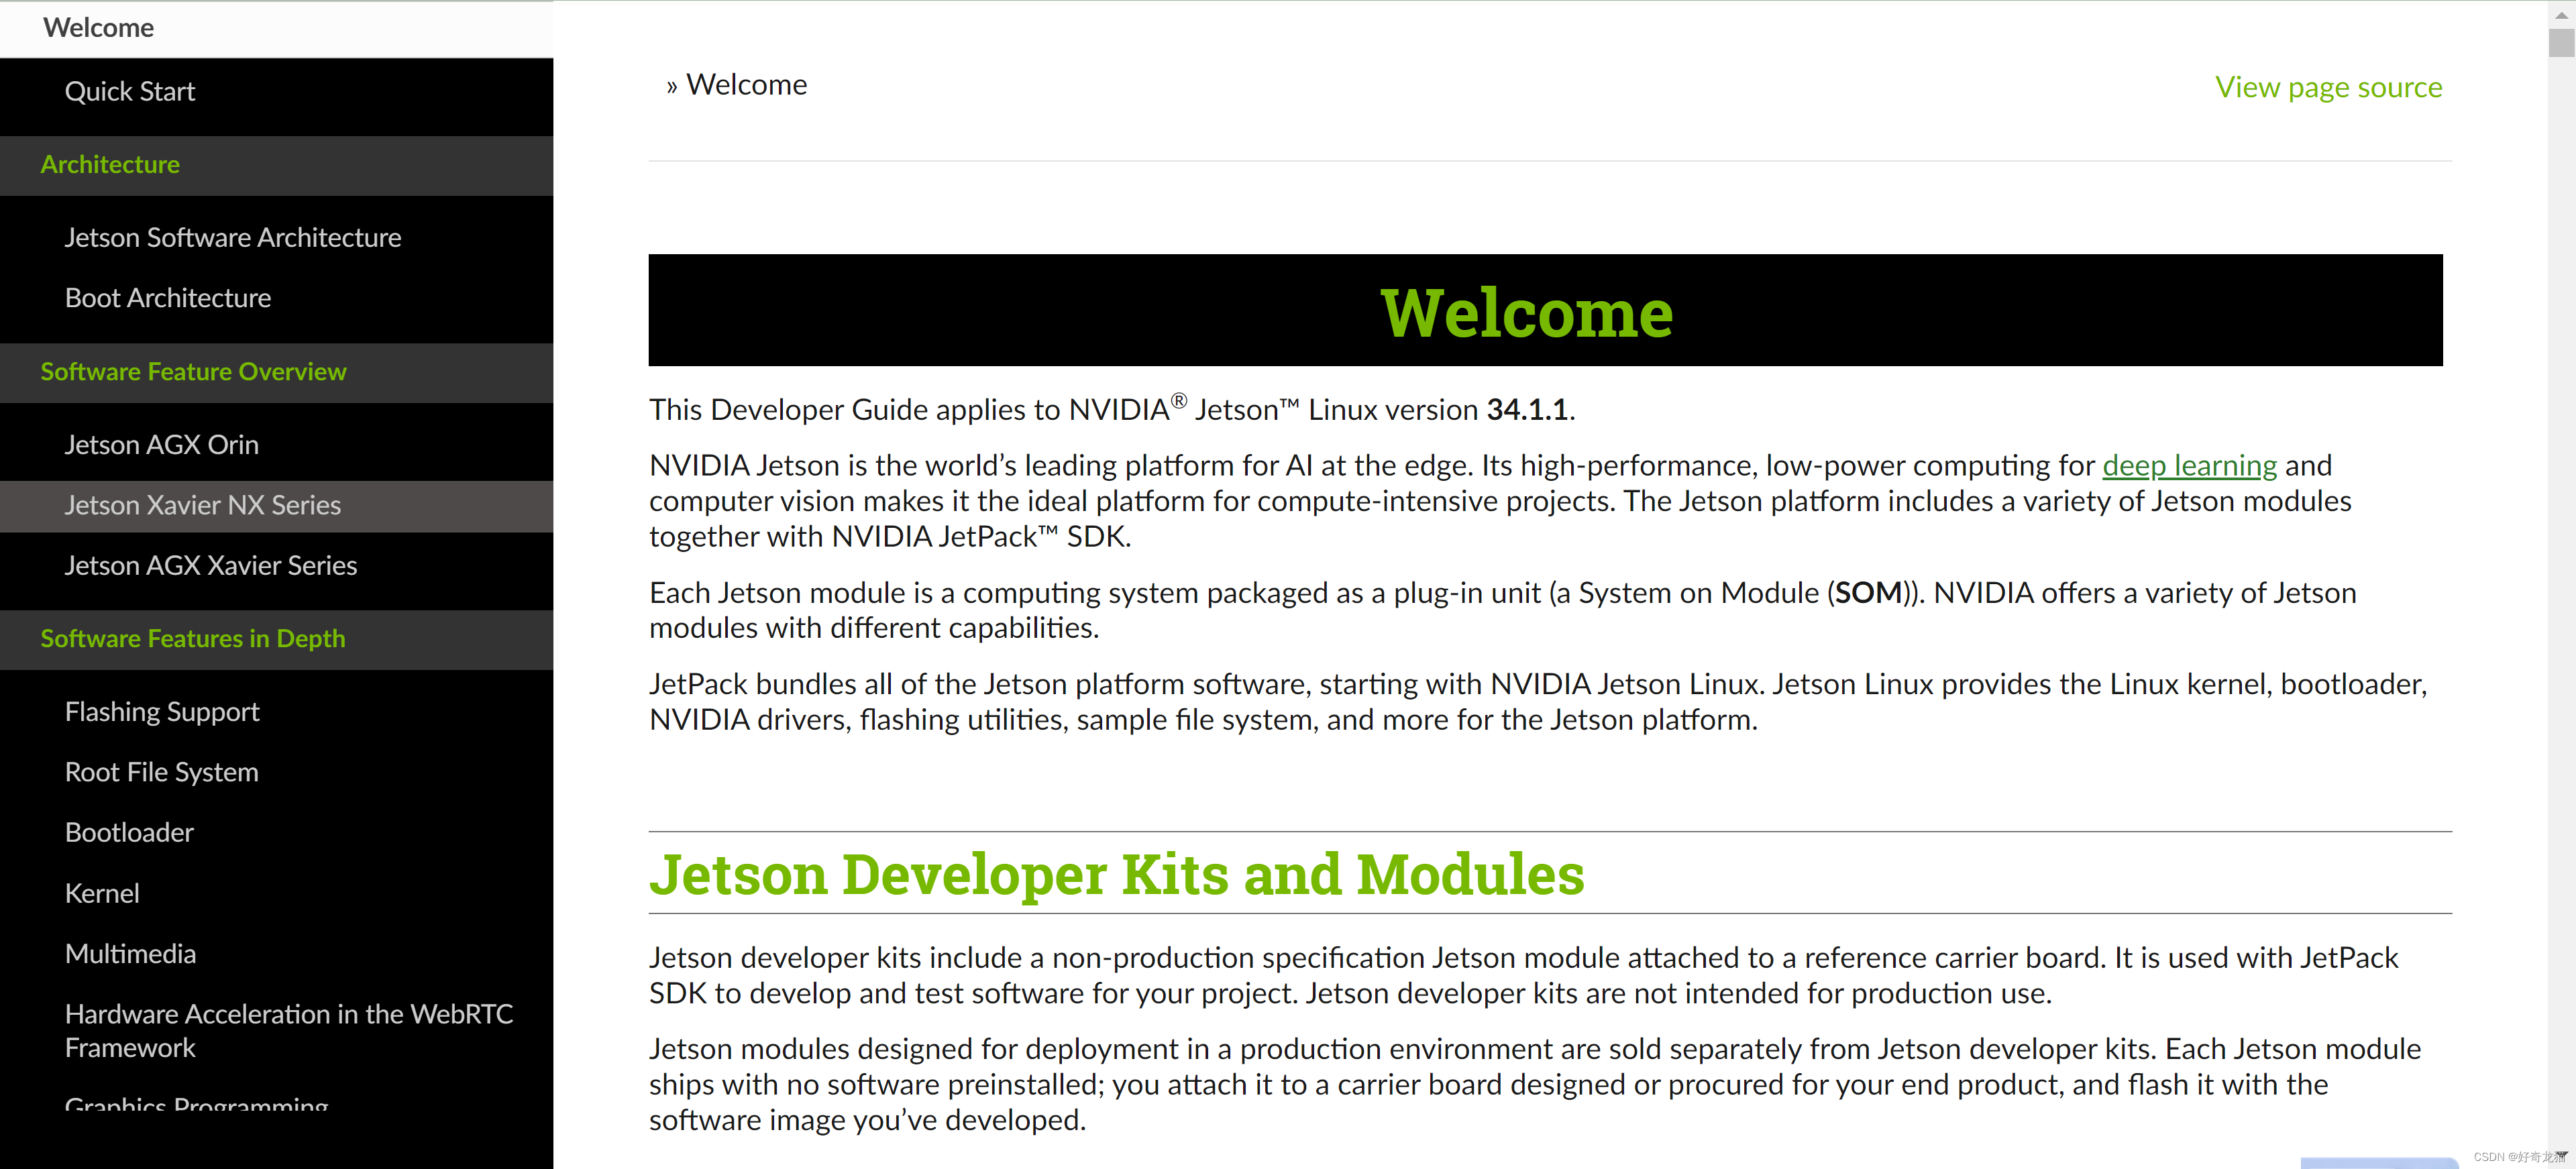This screenshot has height=1169, width=2576.
Task: Open Flashing Support section
Action: click(x=162, y=712)
